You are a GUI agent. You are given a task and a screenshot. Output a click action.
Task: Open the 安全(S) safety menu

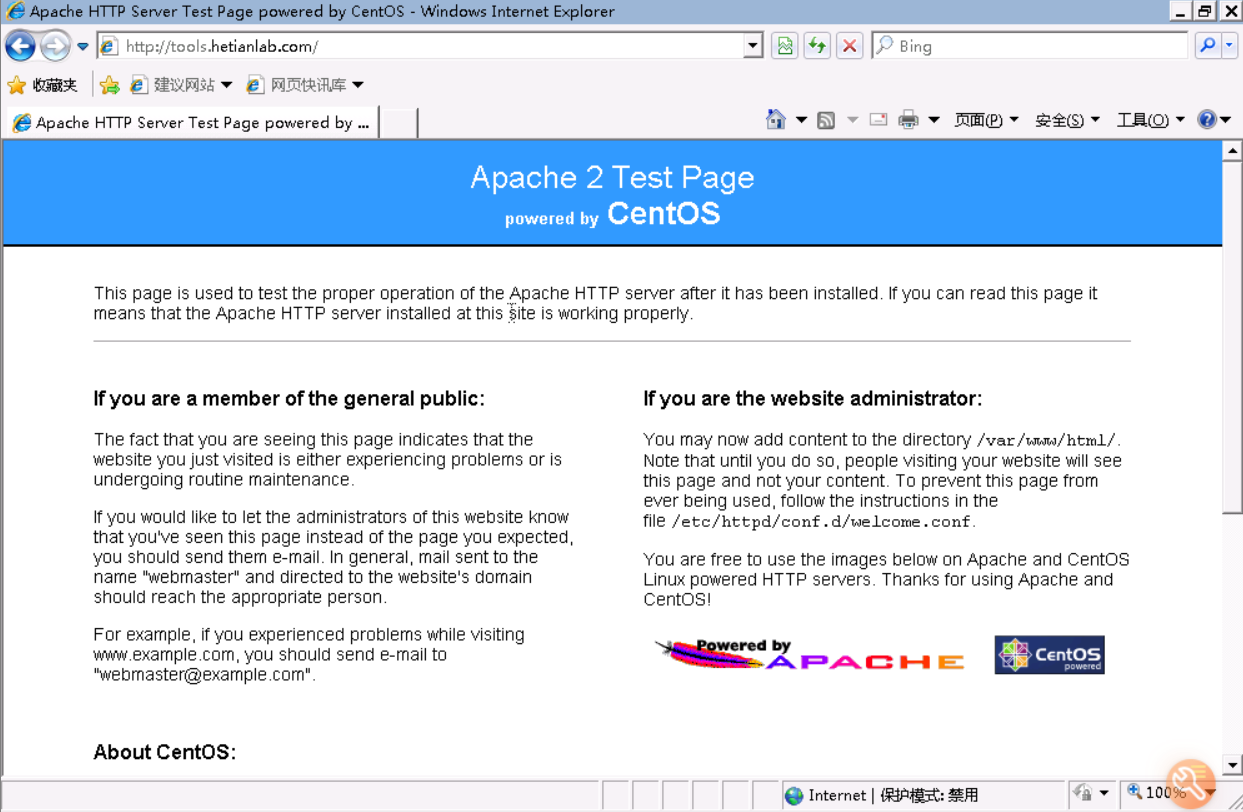[1067, 120]
